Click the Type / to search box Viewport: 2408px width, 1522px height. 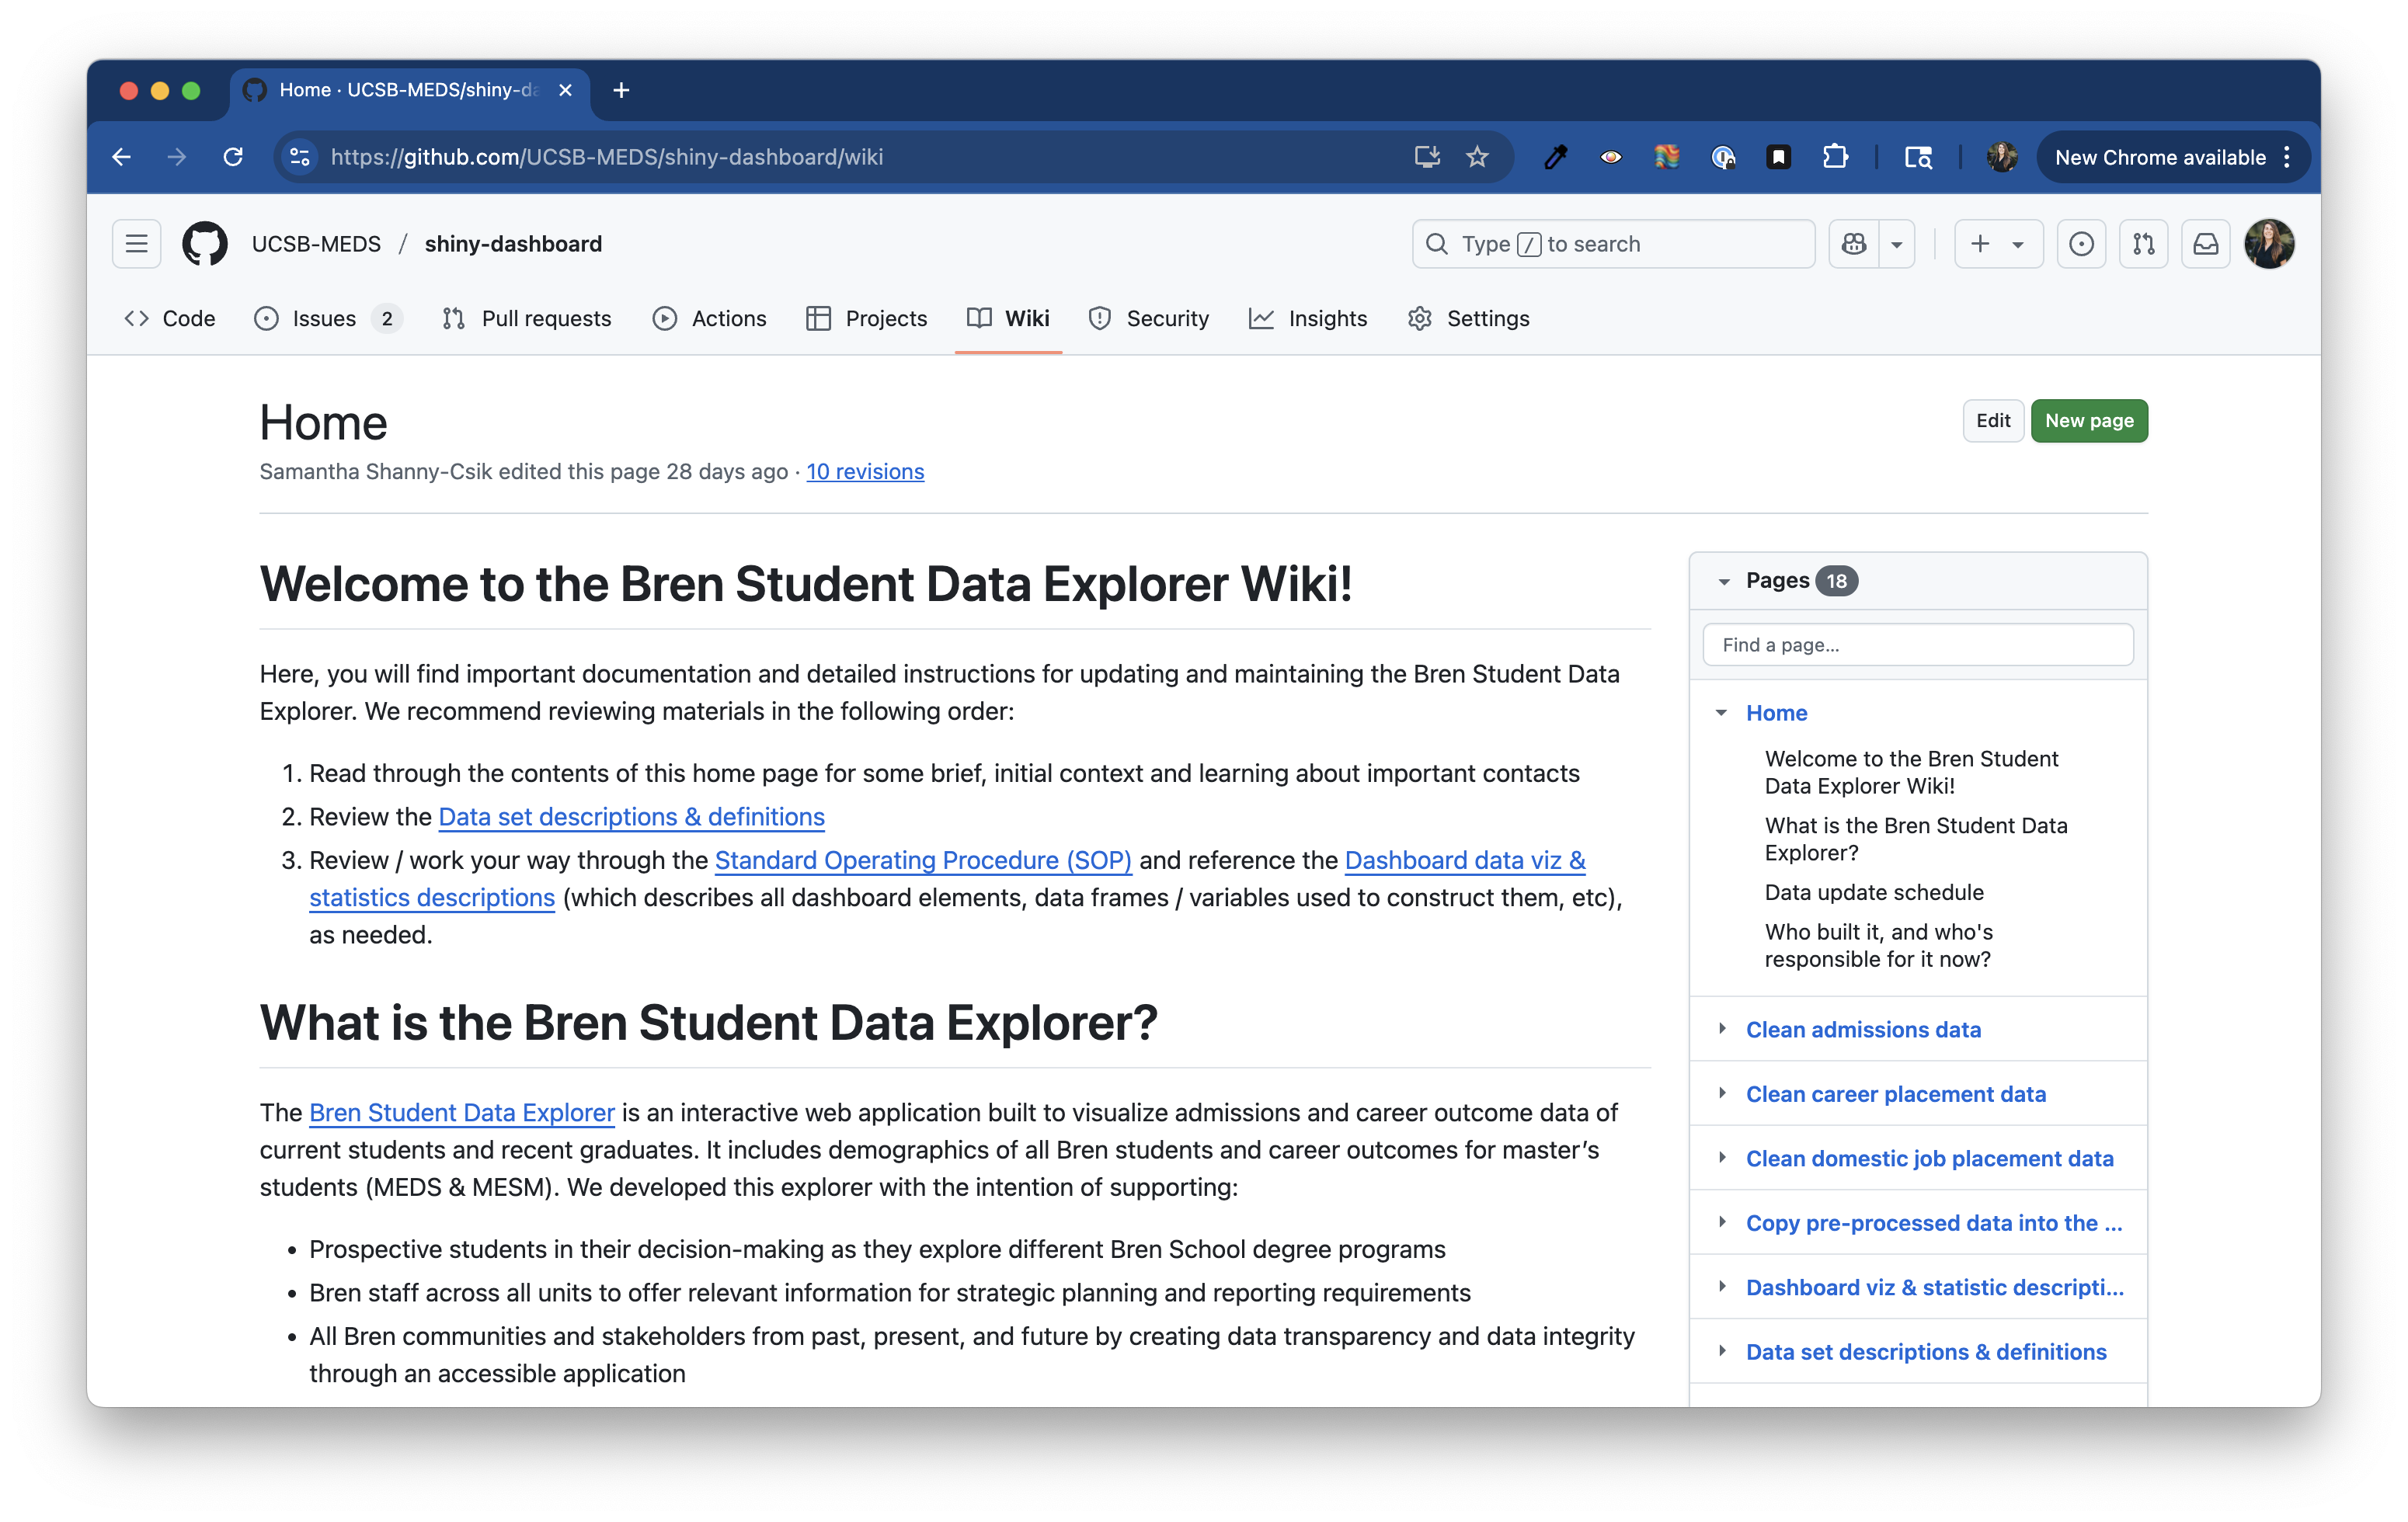1613,244
